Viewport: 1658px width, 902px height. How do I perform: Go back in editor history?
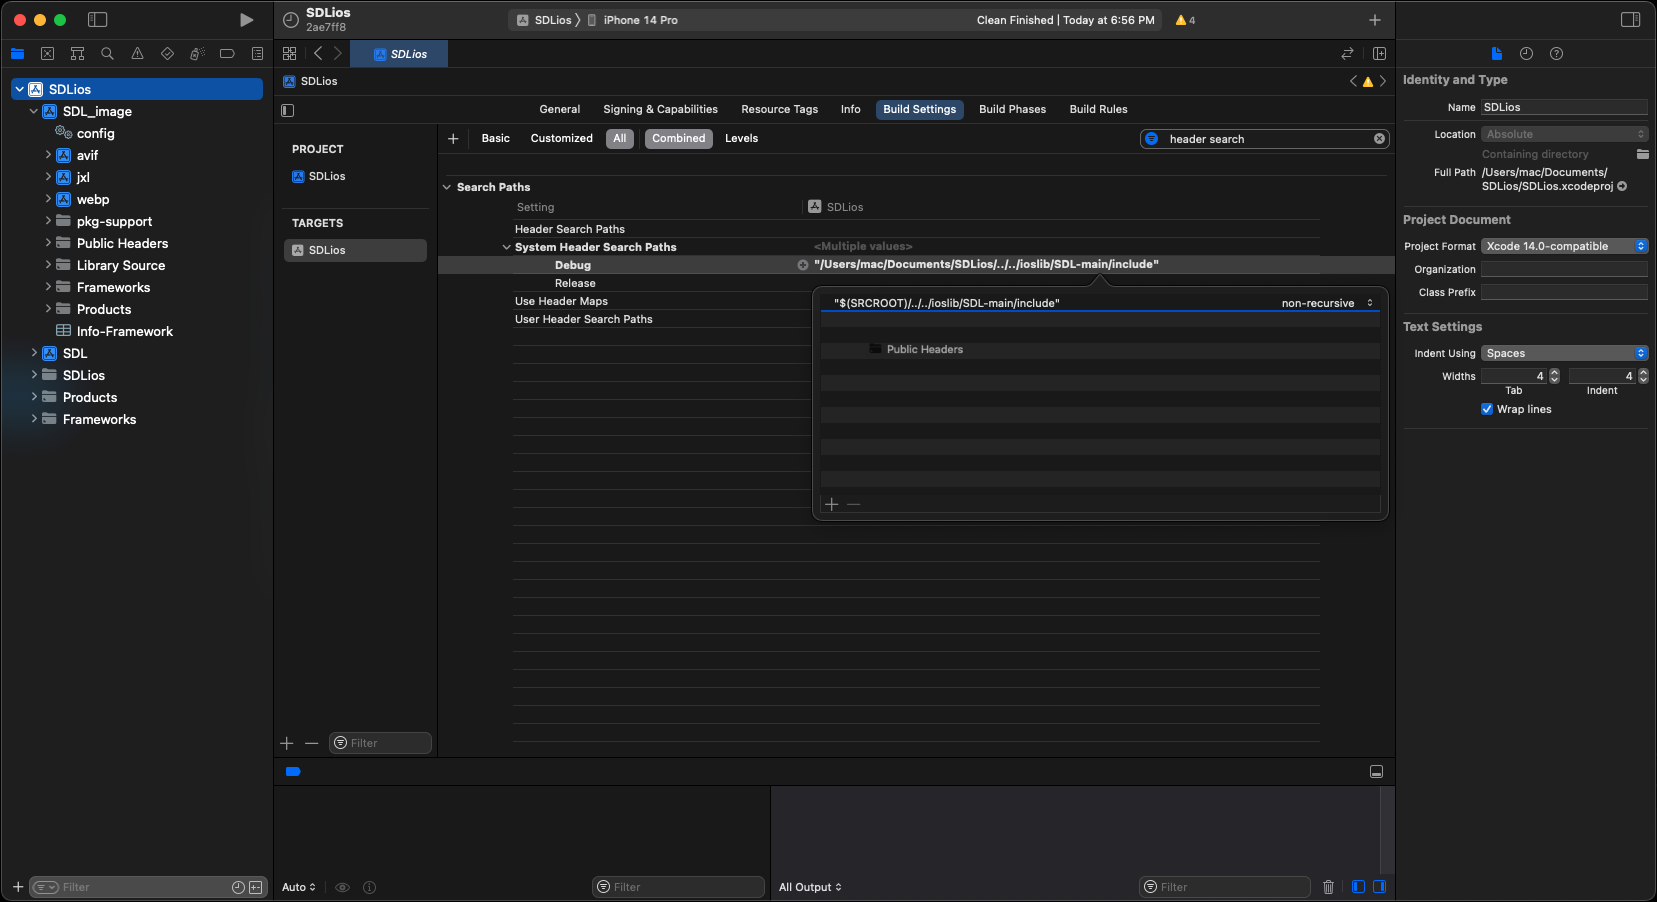tap(318, 54)
